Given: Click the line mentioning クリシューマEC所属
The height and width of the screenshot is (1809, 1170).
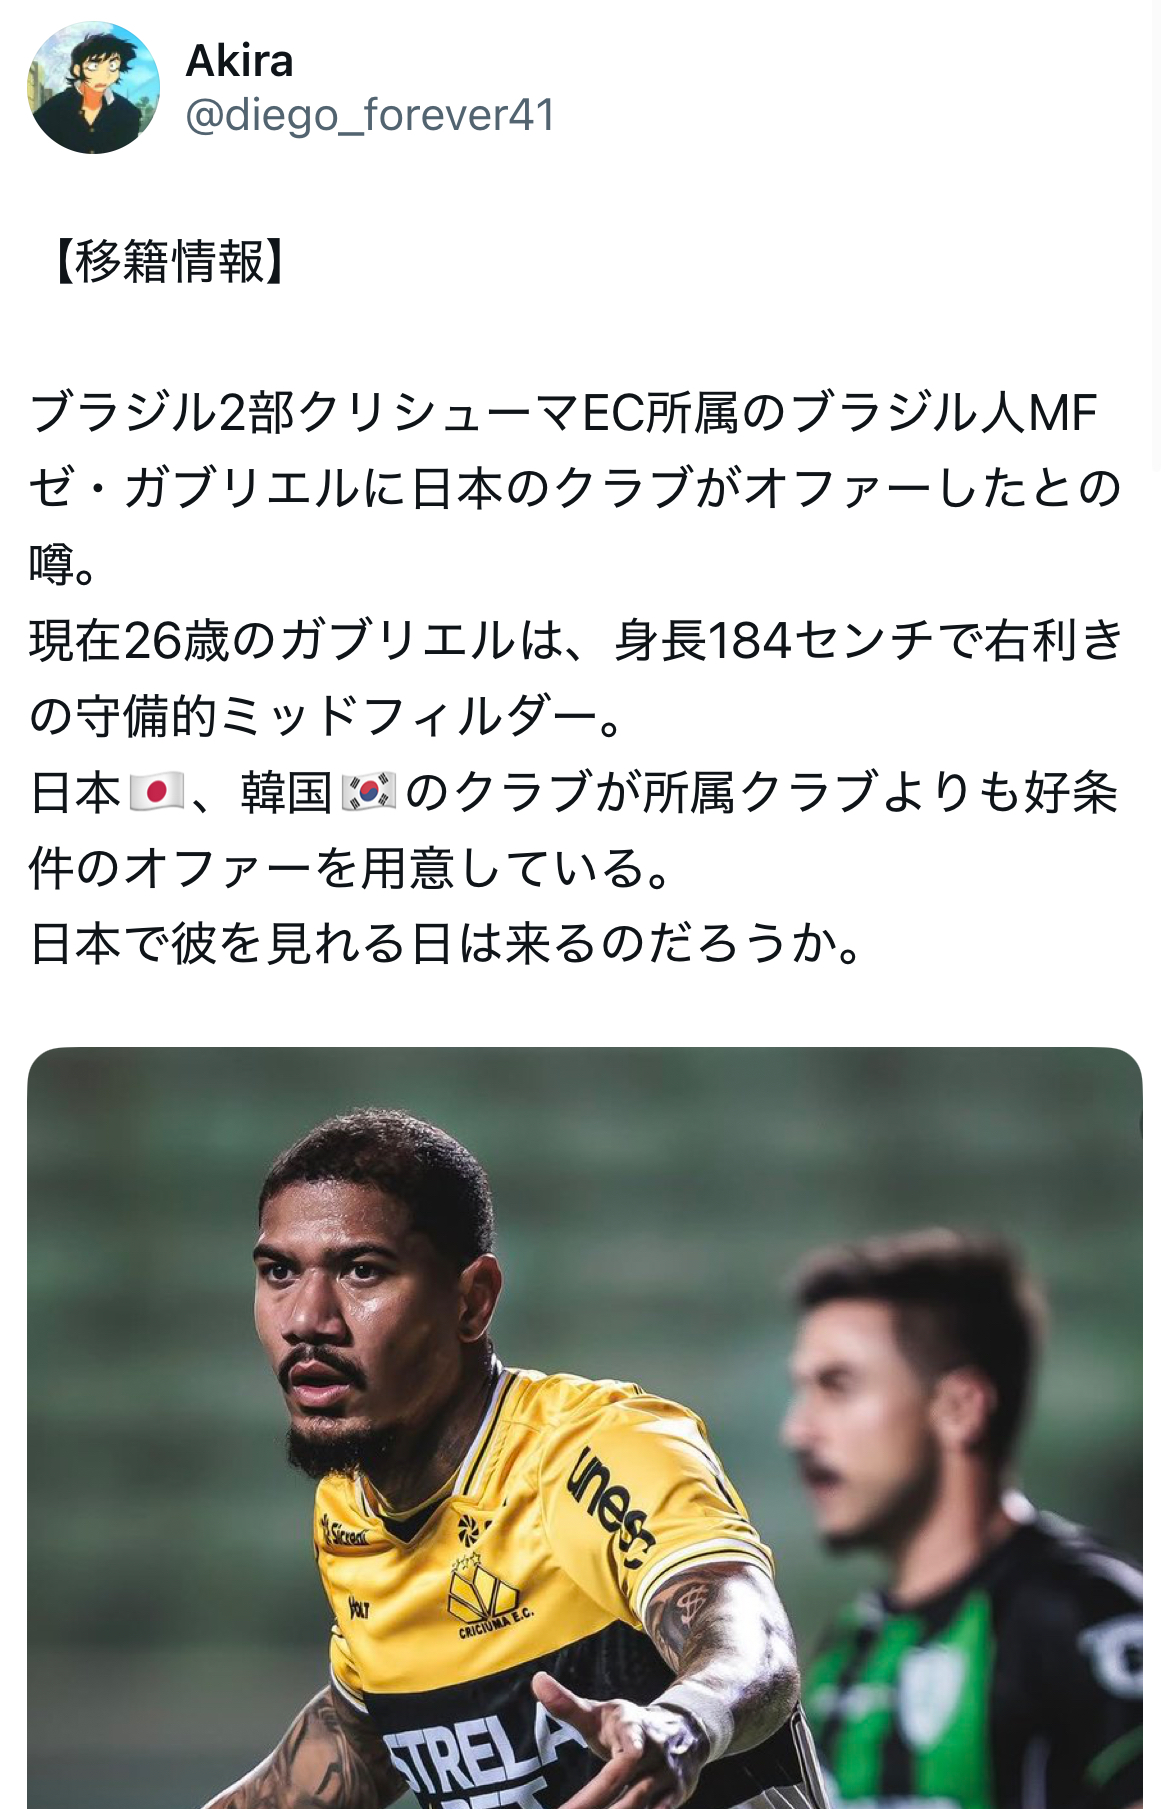Looking at the screenshot, I should click(563, 413).
